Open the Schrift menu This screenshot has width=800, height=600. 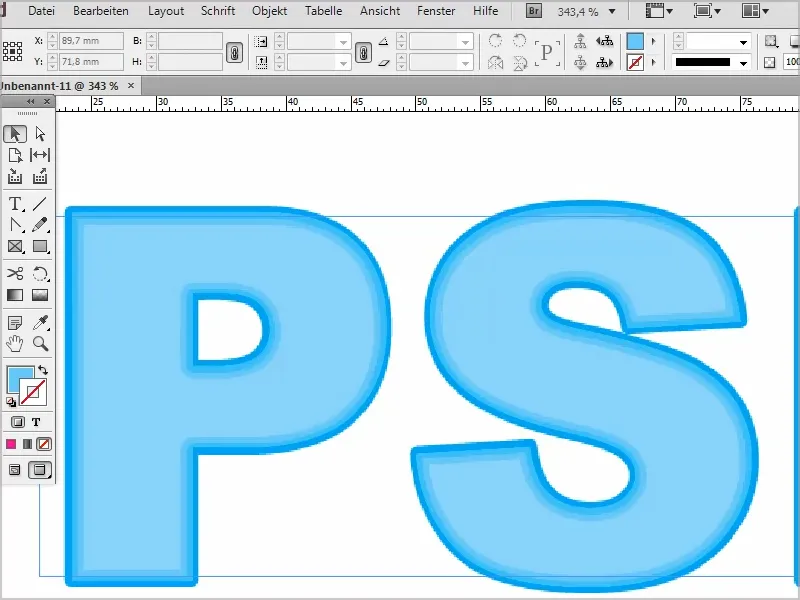[x=218, y=11]
